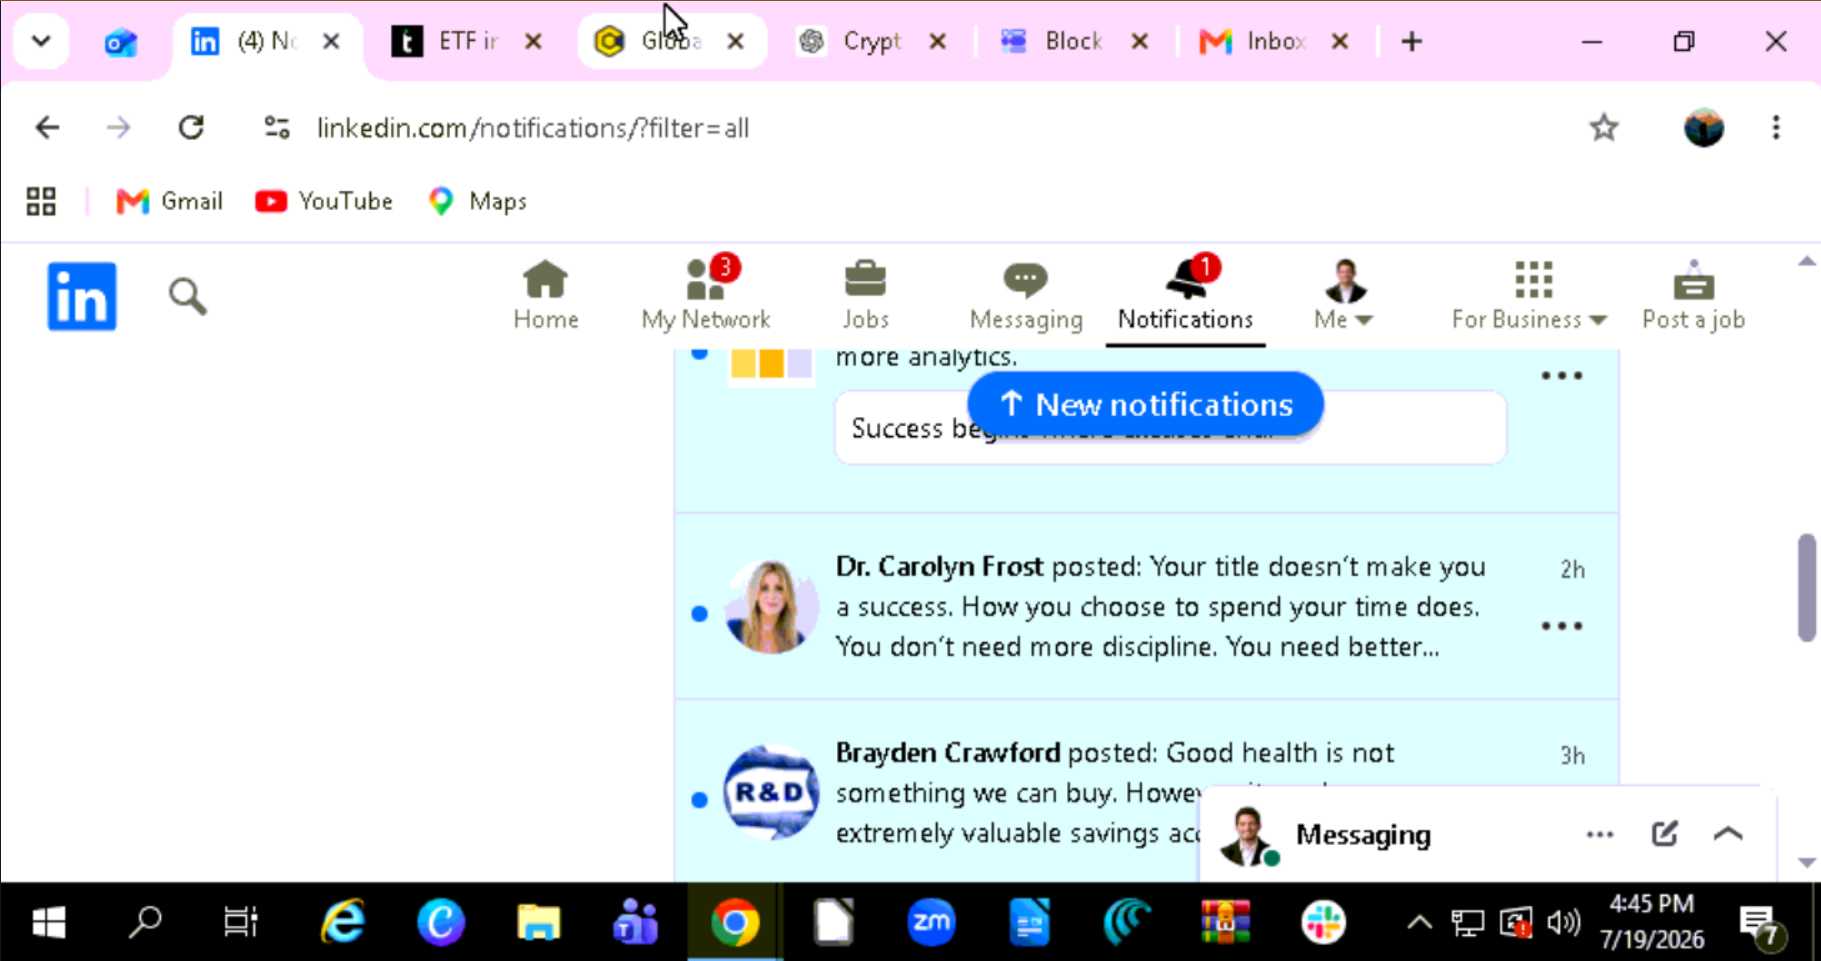
Task: Open the Chrome apps grid shortcut
Action: pyautogui.click(x=41, y=201)
